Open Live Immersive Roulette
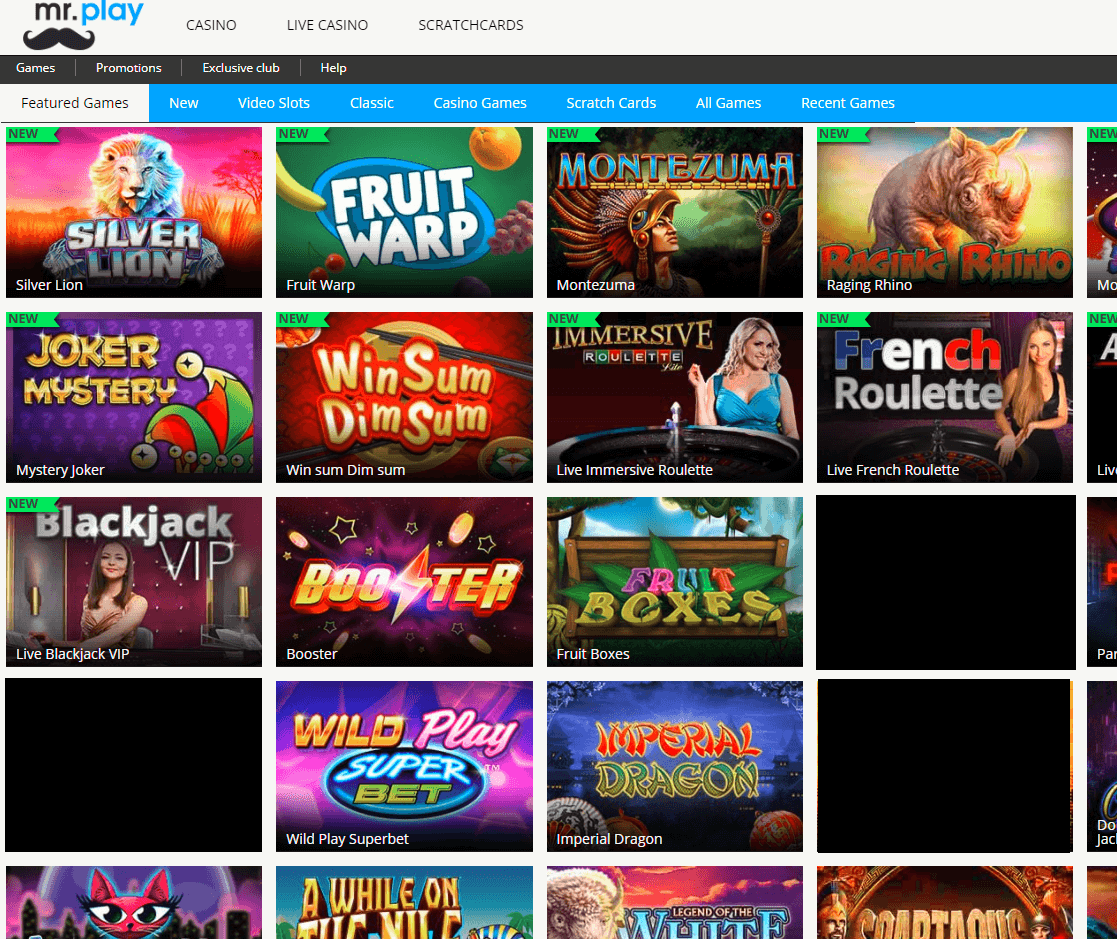The height and width of the screenshot is (939, 1117). pos(675,397)
